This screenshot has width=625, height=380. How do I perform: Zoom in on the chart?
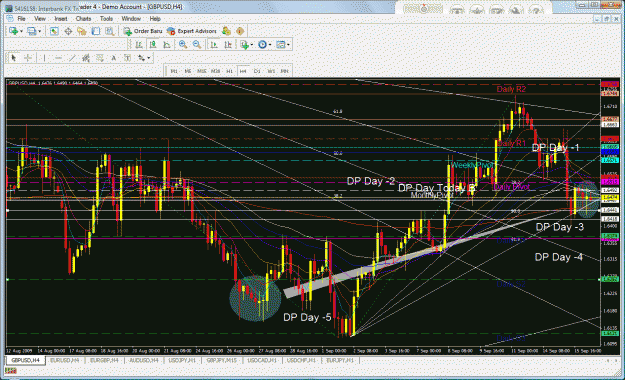pyautogui.click(x=183, y=45)
